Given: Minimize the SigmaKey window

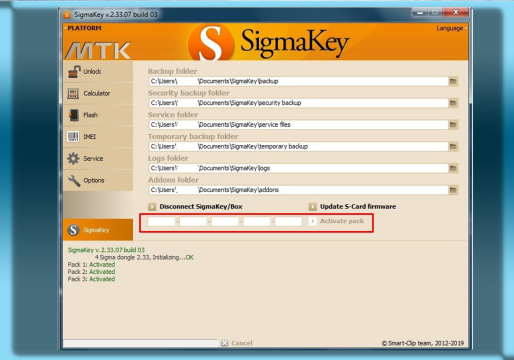Looking at the screenshot, I should pos(420,13).
